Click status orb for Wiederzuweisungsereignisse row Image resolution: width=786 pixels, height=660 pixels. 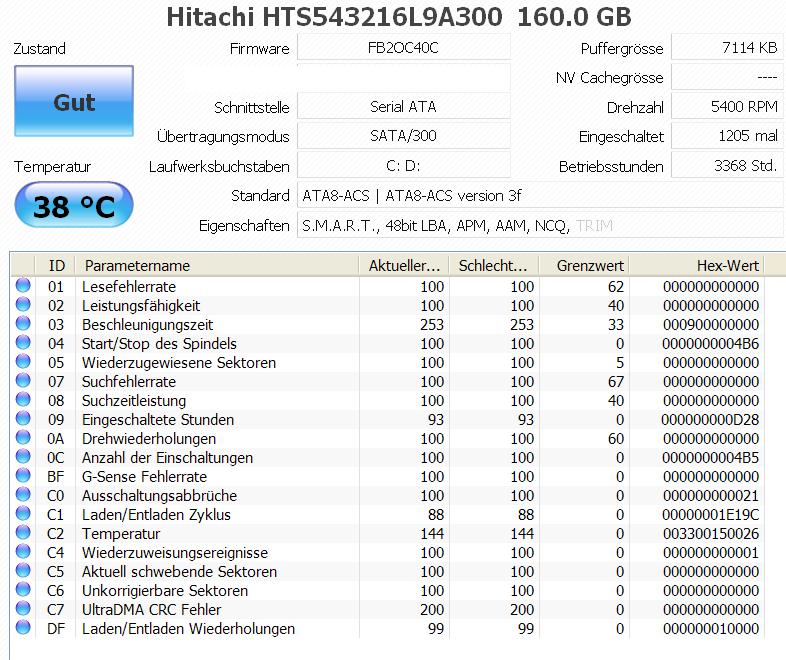tap(23, 551)
